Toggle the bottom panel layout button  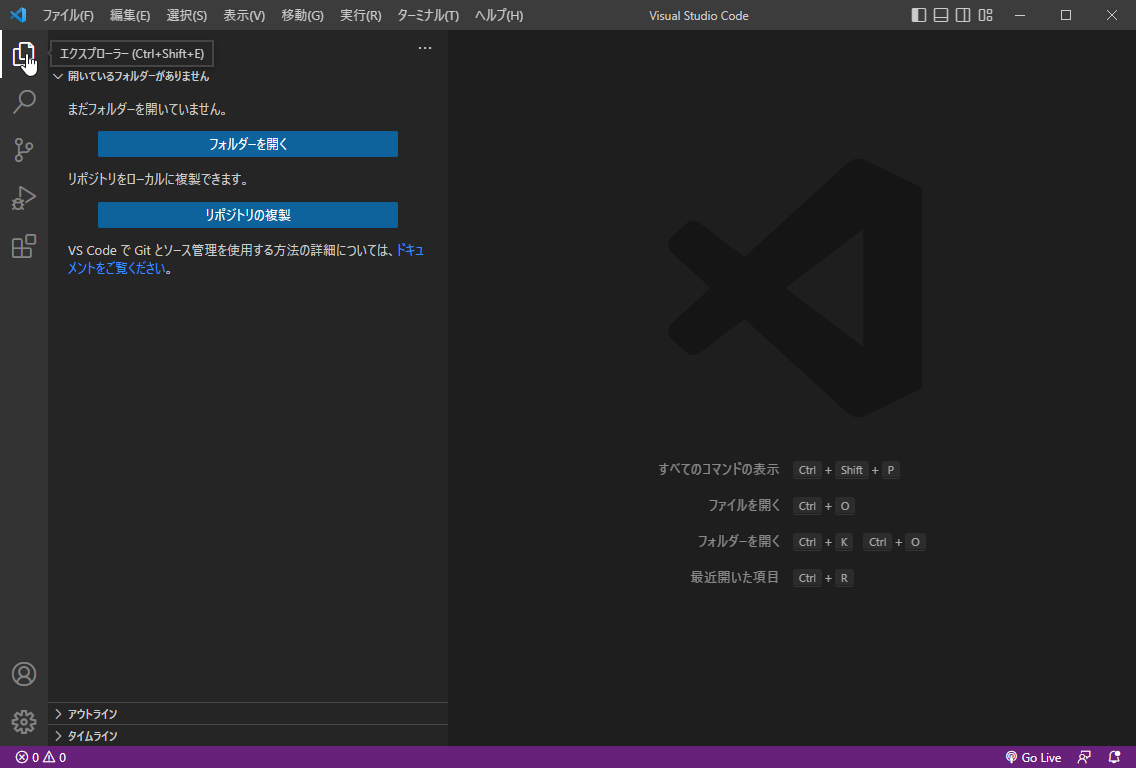click(941, 15)
